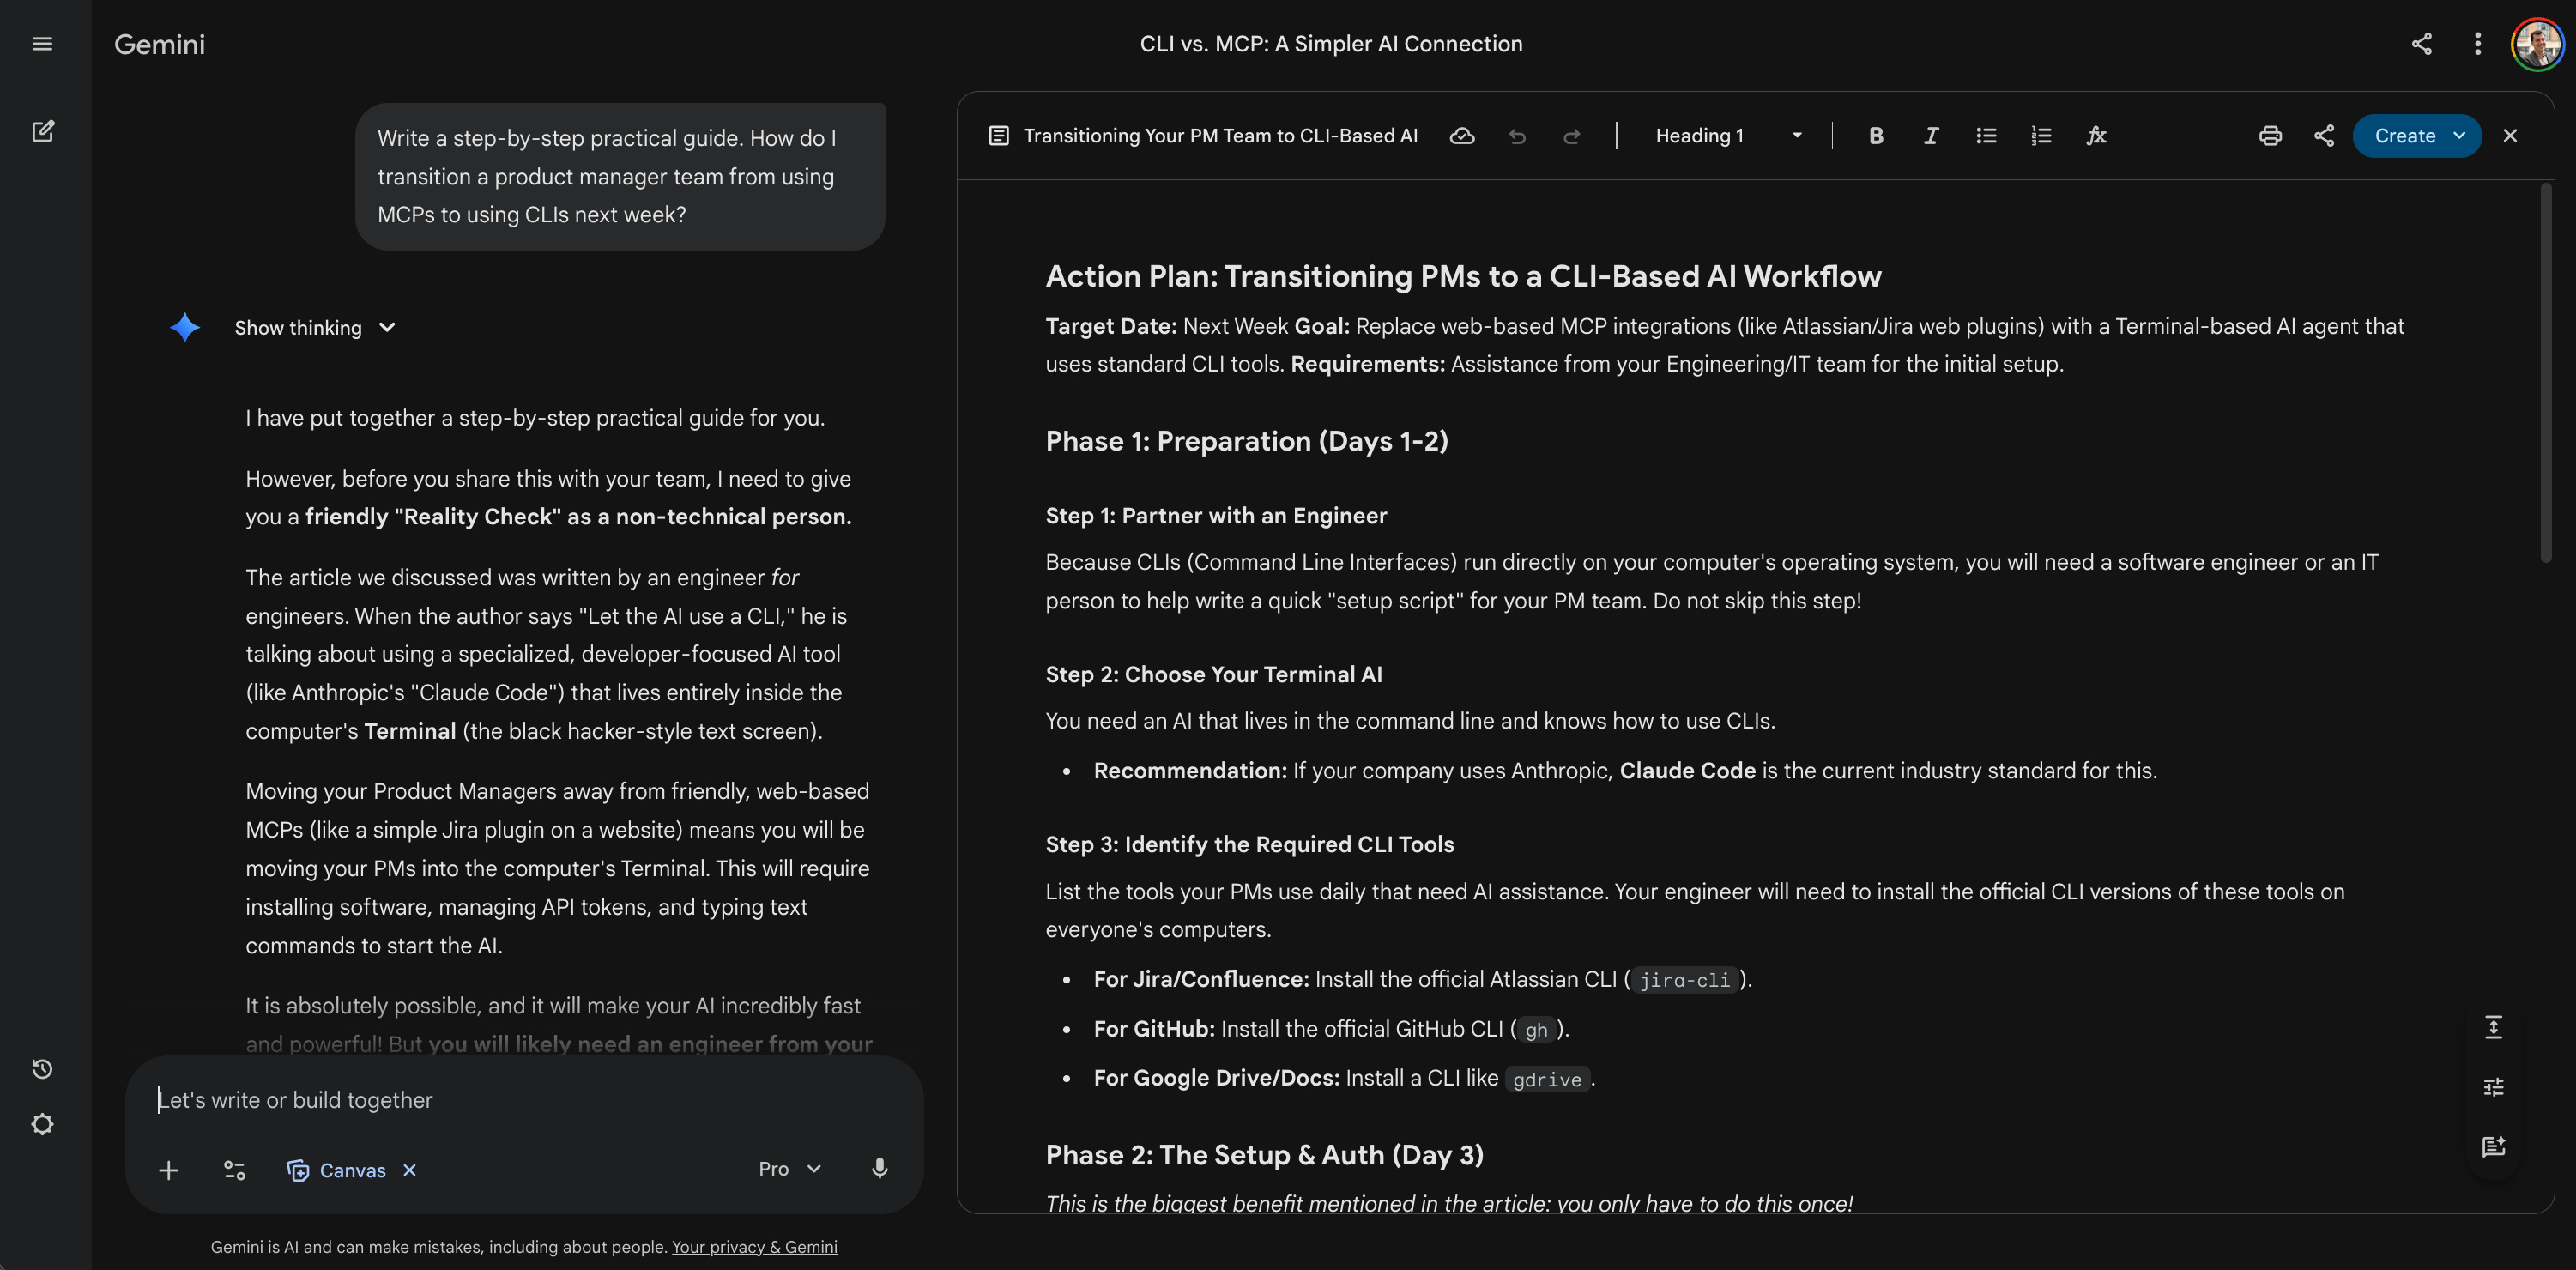Insert a numbered list in canvas
The height and width of the screenshot is (1270, 2576).
tap(2041, 136)
